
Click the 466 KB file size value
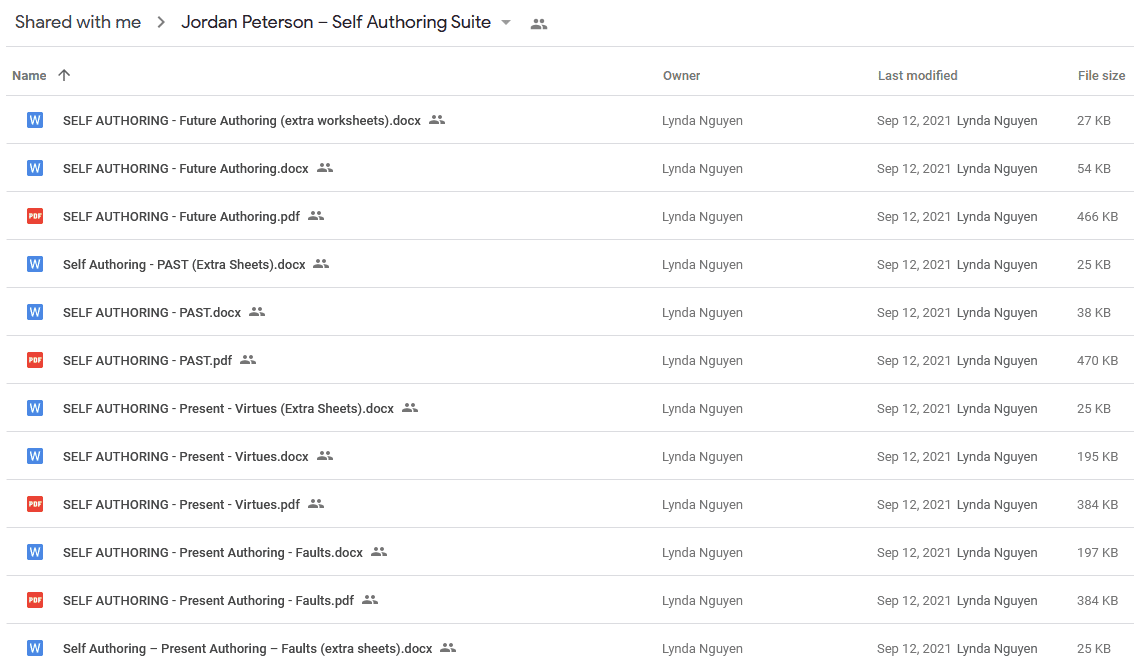click(1097, 216)
